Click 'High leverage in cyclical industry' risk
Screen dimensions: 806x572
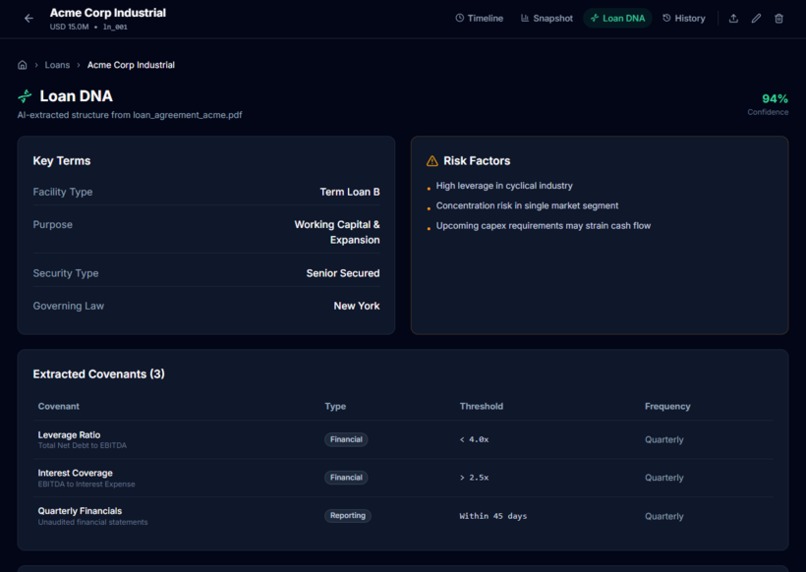click(x=504, y=186)
